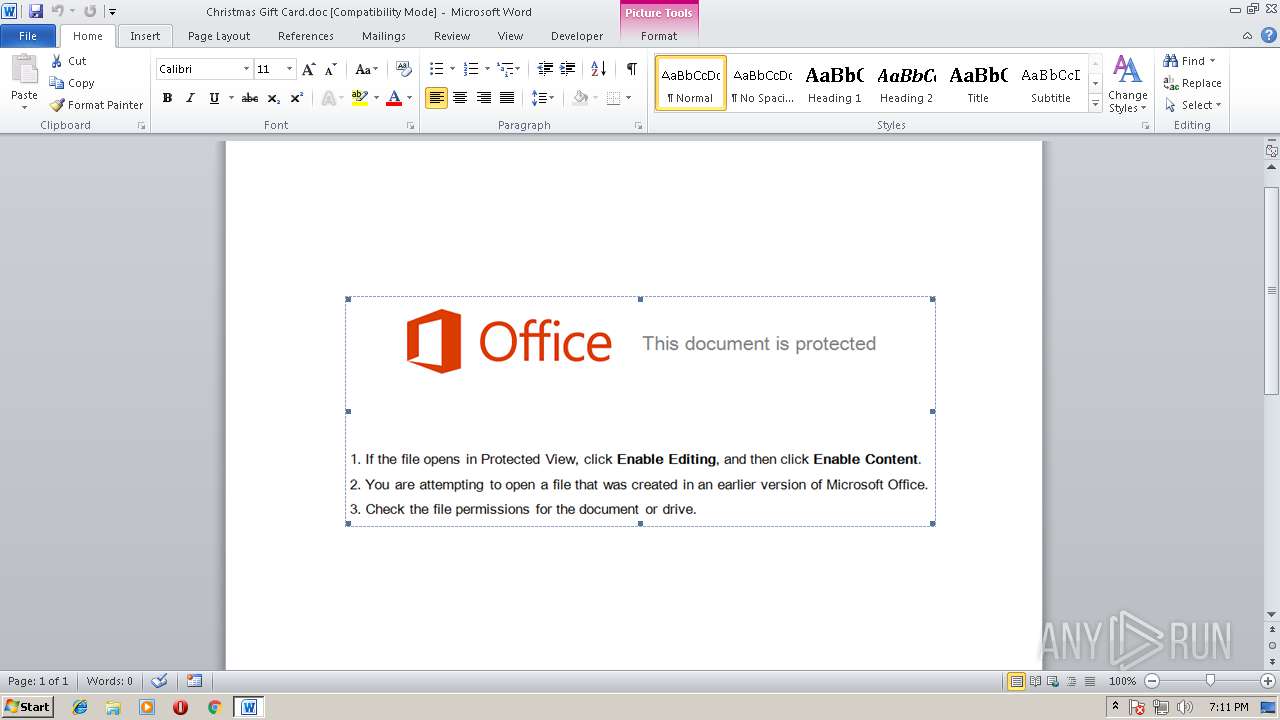Screen dimensions: 1280x720
Task: Switch to the Insert tab
Action: [145, 36]
